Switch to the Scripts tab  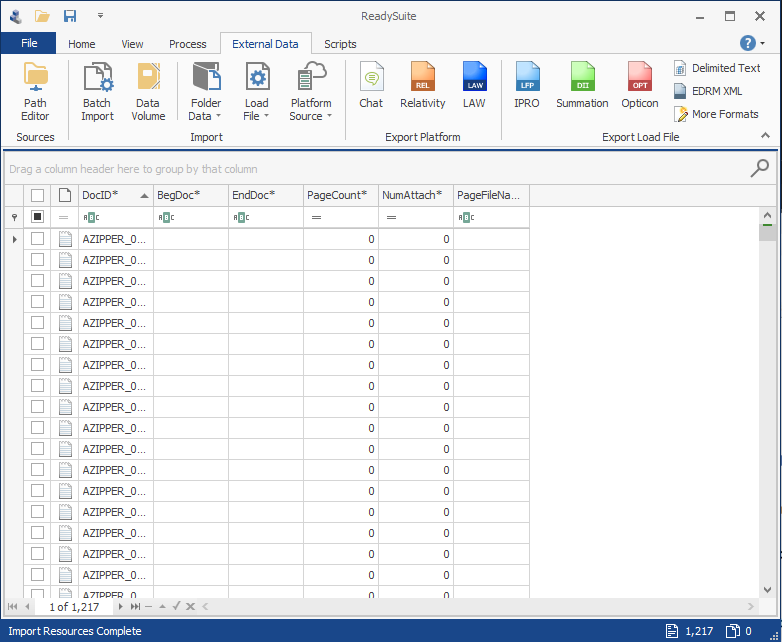pos(340,44)
